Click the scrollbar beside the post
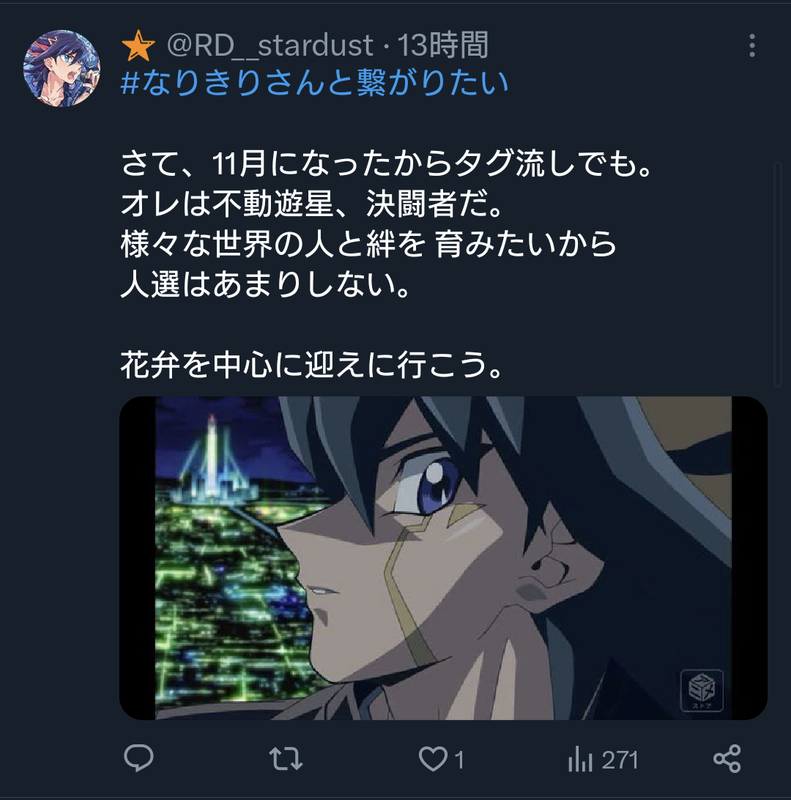This screenshot has width=791, height=800. (777, 274)
